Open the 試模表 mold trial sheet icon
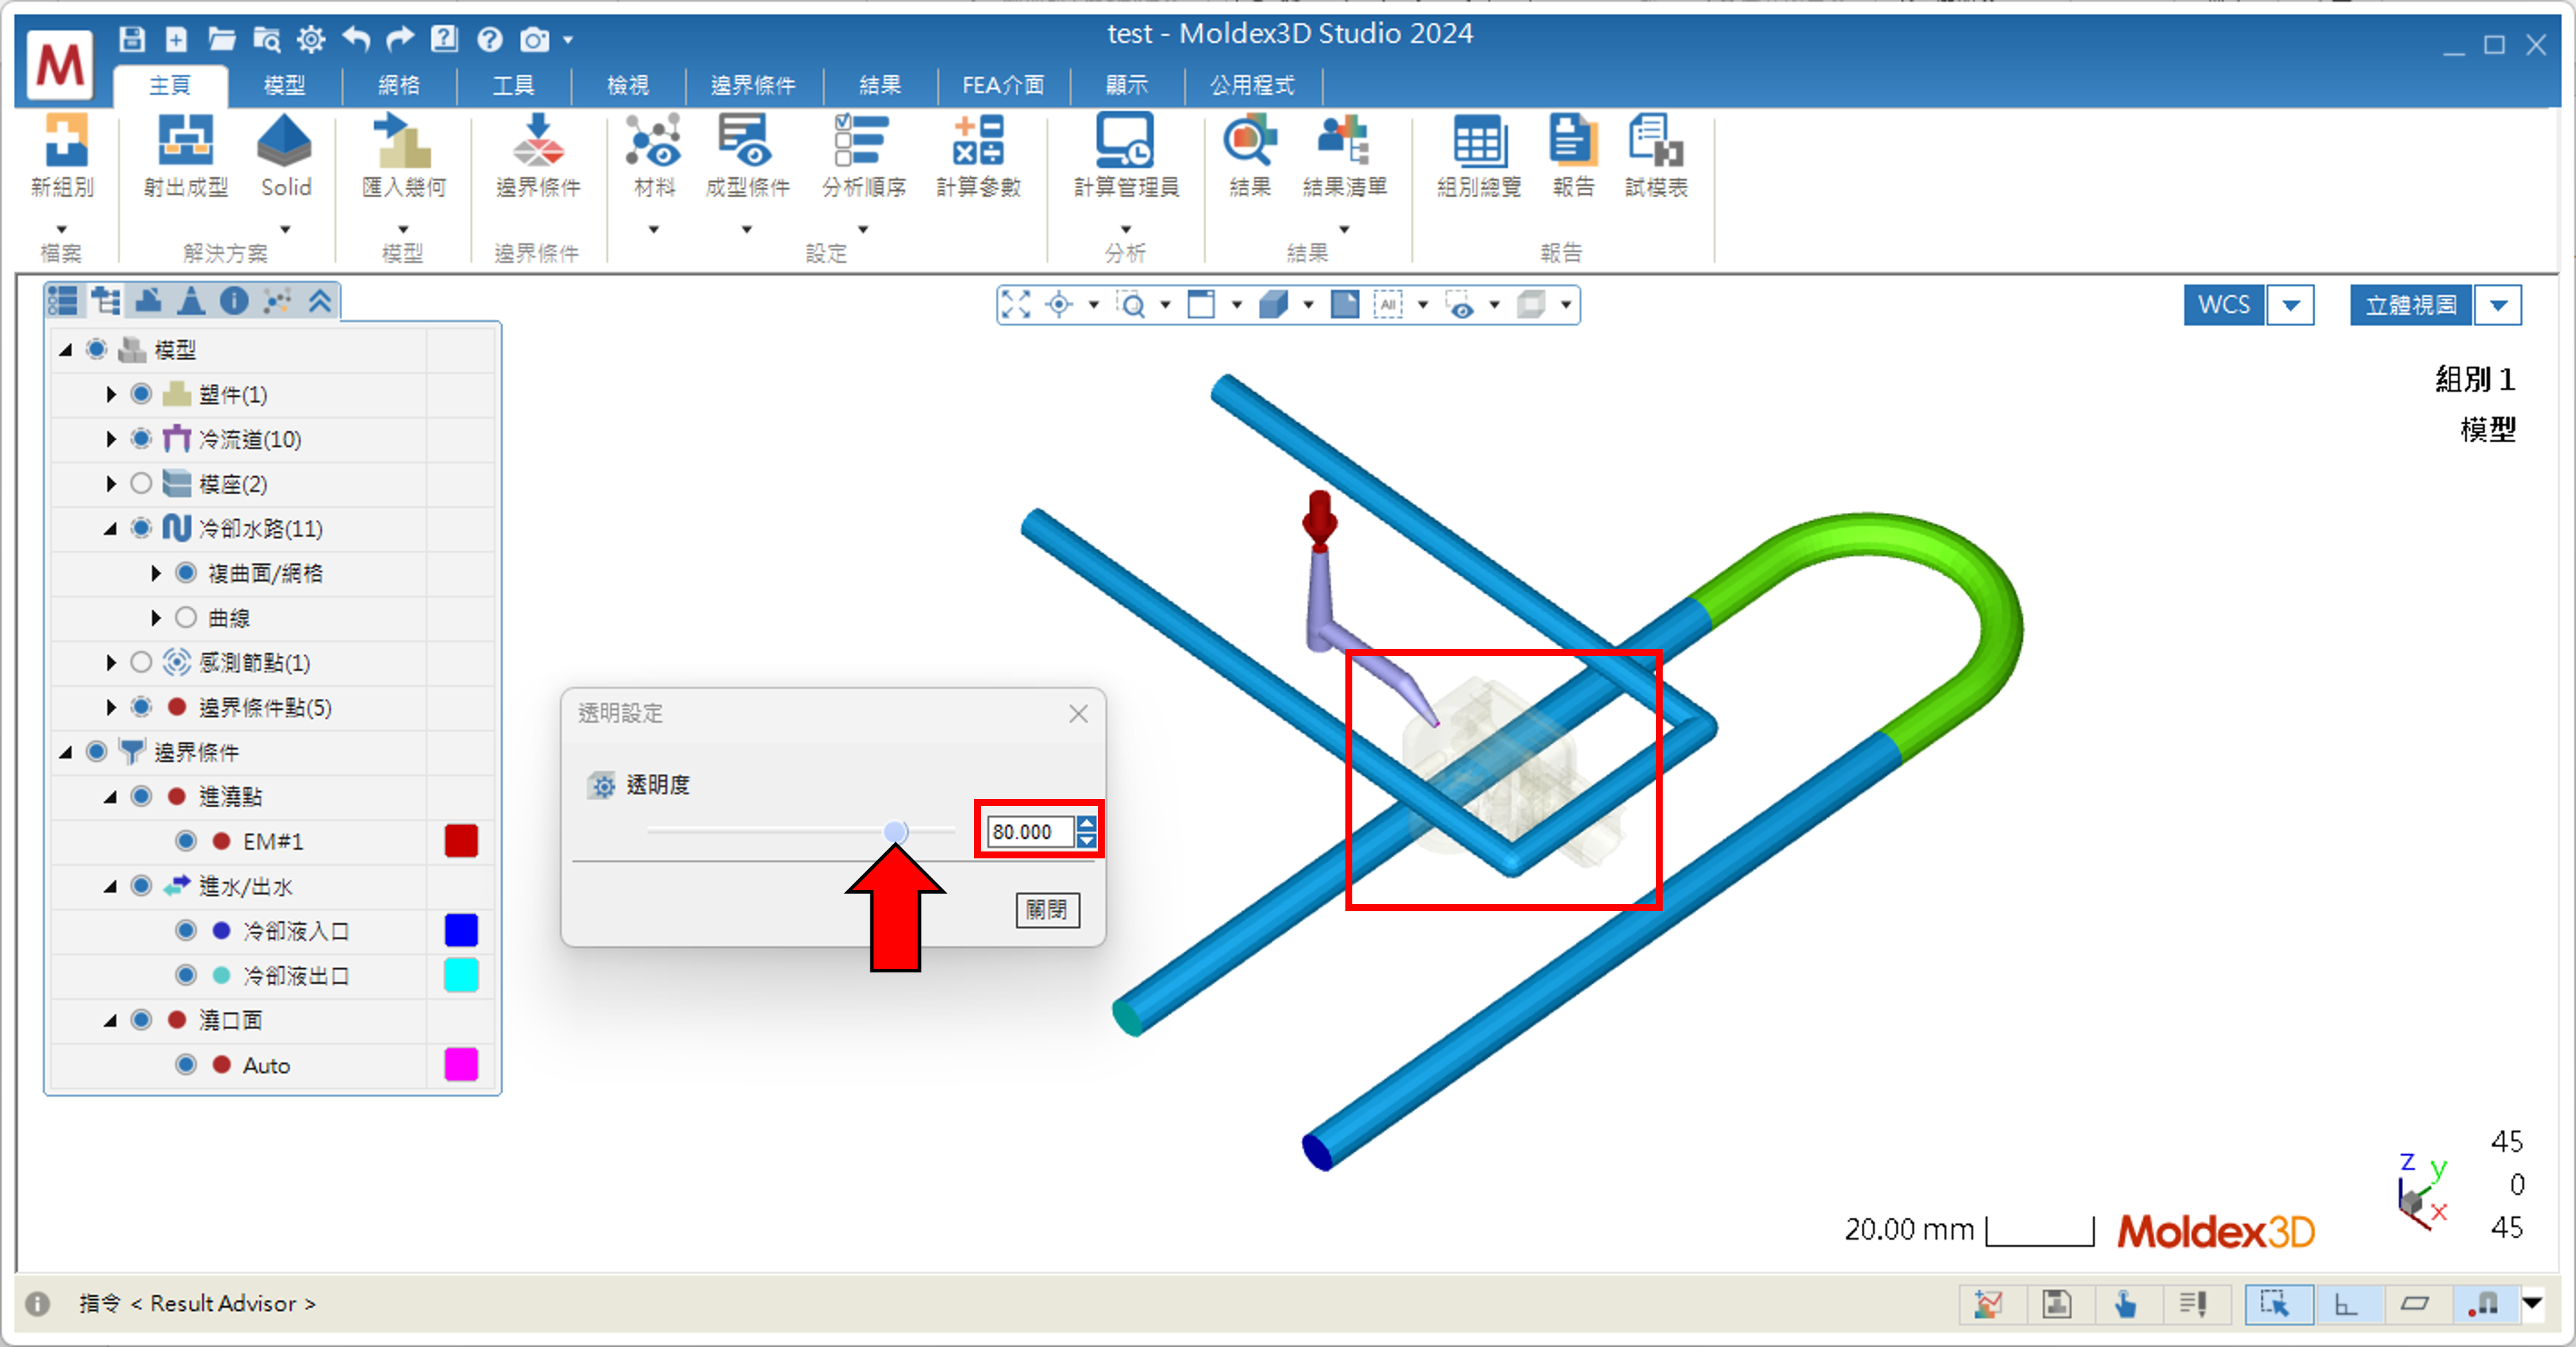The image size is (2576, 1347). pos(1655,140)
